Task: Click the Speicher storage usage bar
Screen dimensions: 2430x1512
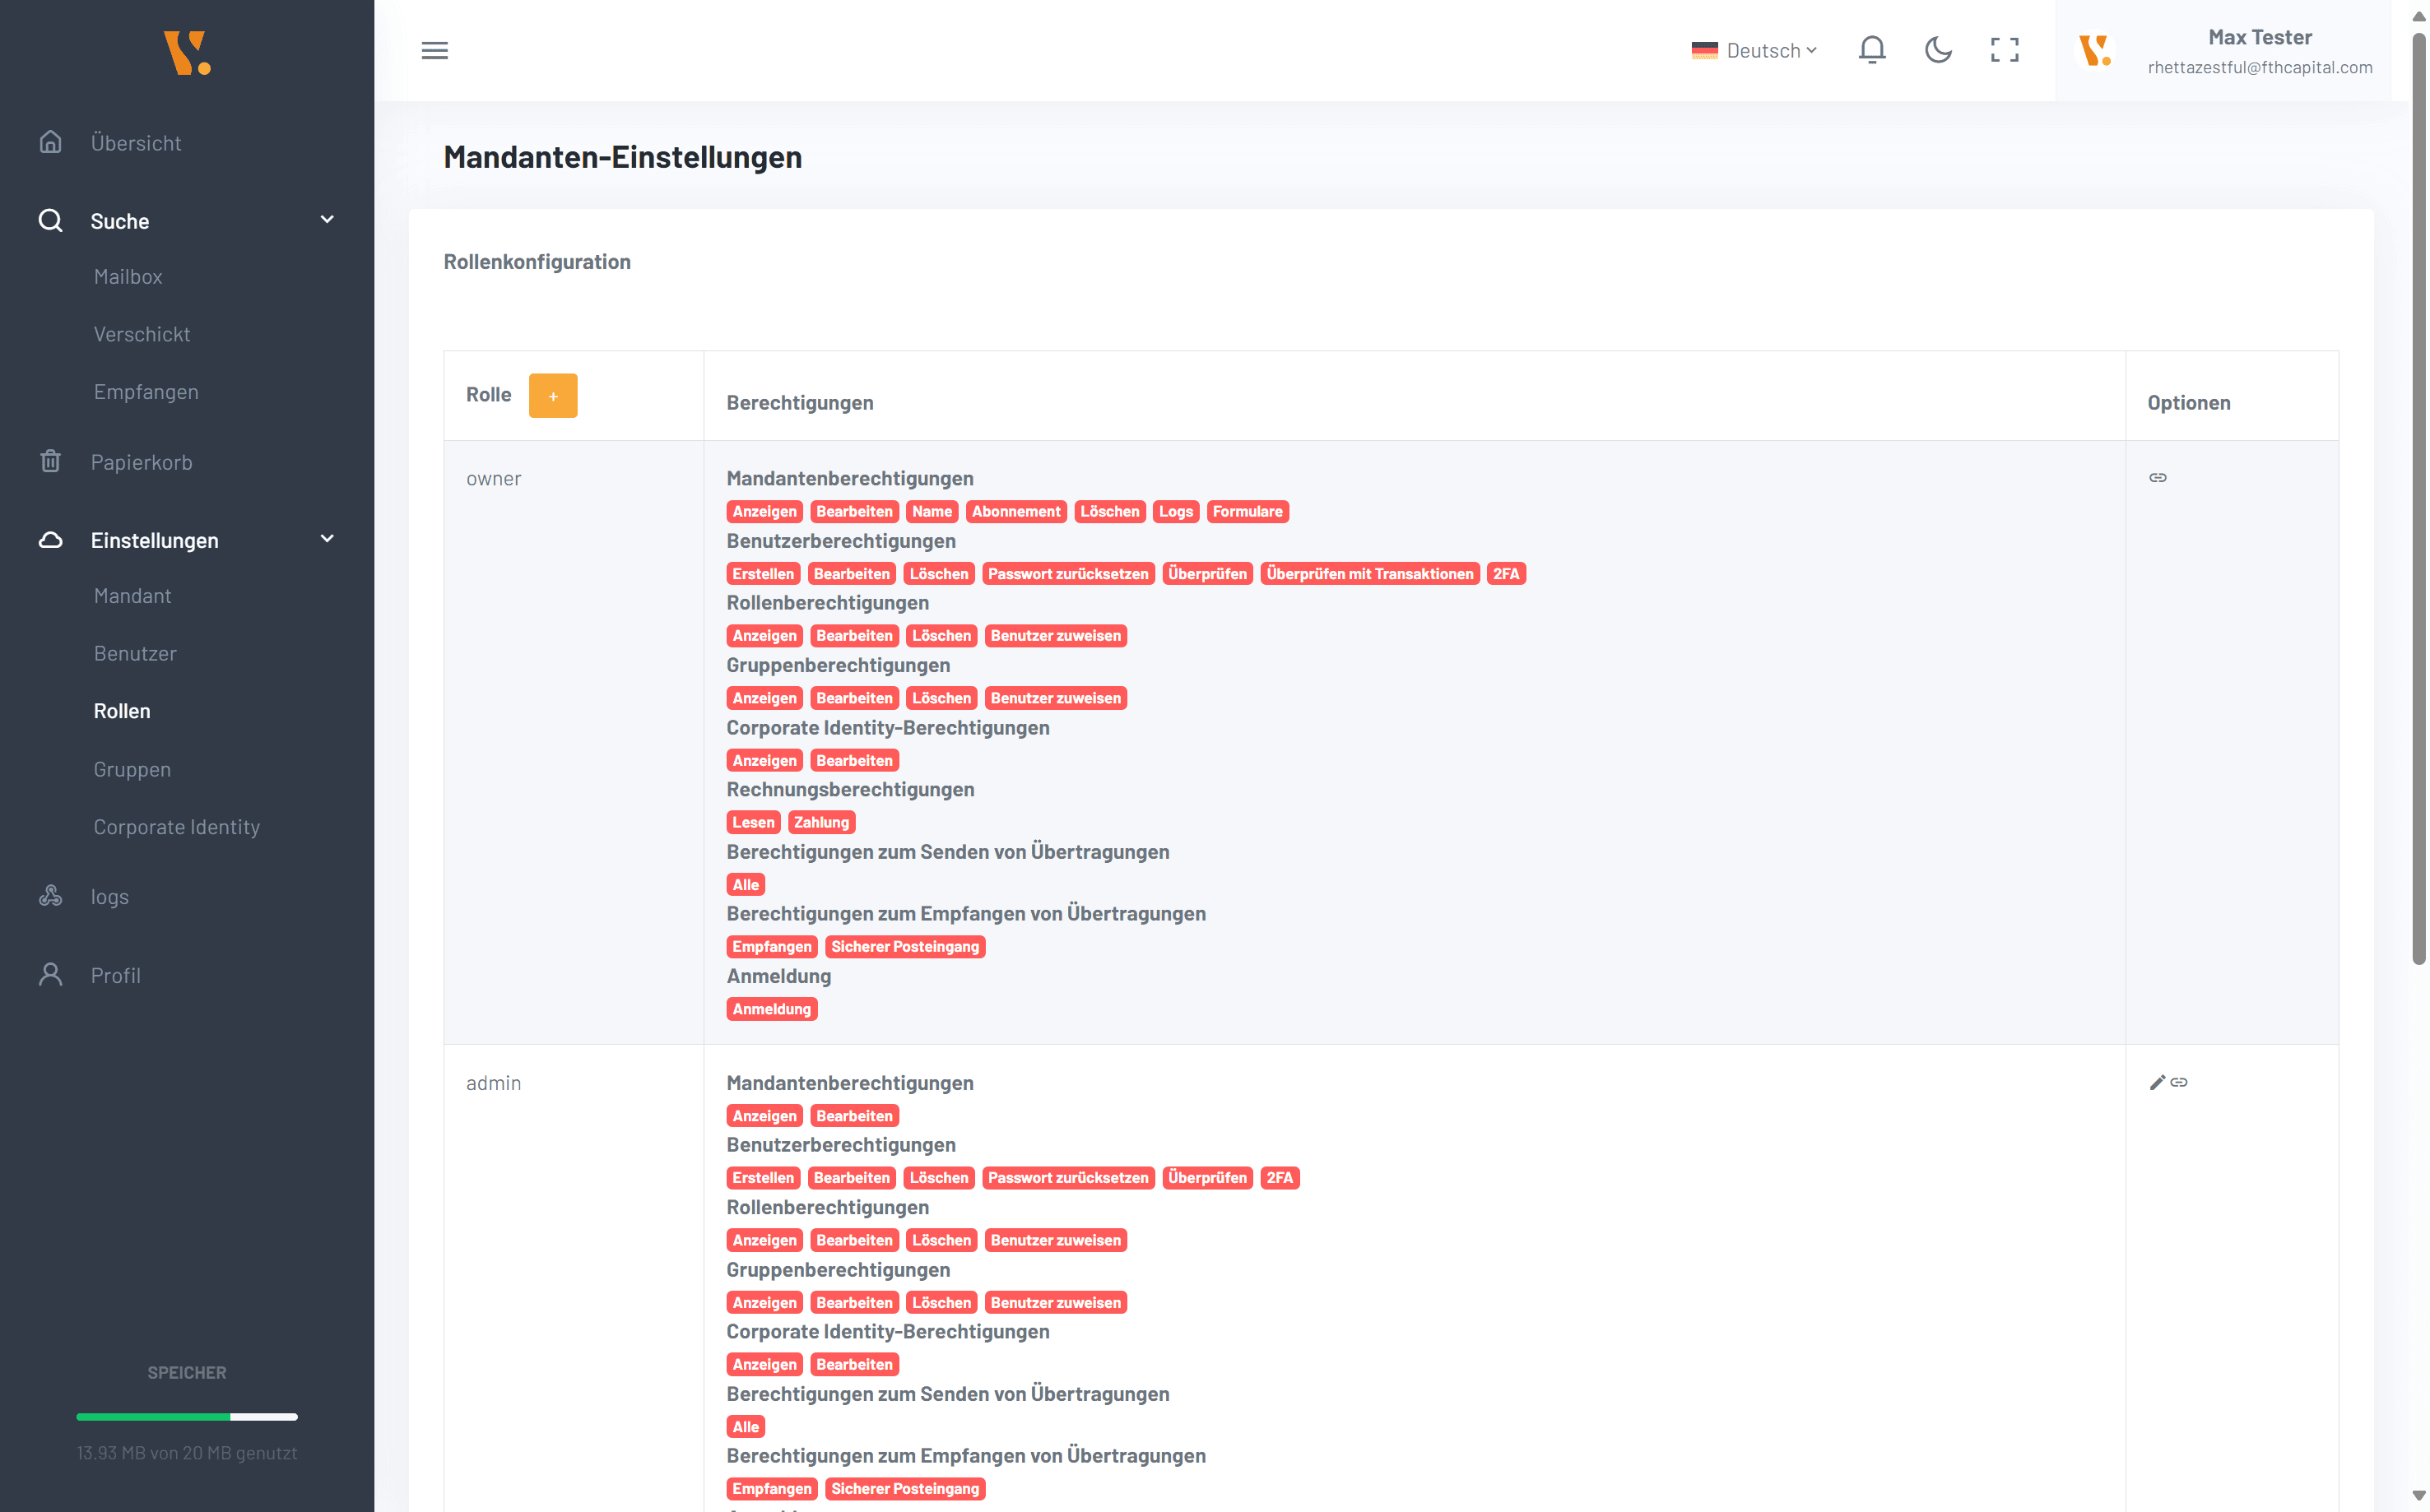Action: [x=187, y=1417]
